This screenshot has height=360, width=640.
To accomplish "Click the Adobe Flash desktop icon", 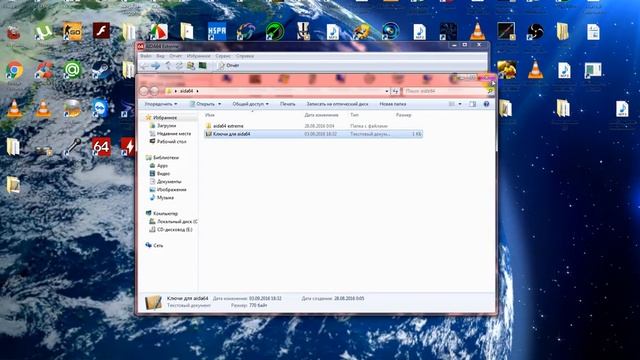I will pyautogui.click(x=101, y=31).
